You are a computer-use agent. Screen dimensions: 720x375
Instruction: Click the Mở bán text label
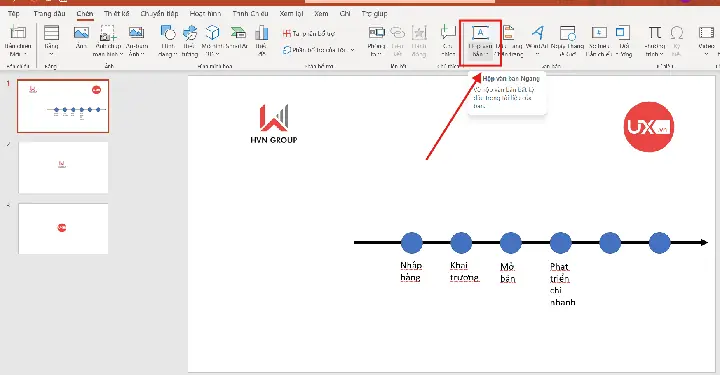point(507,272)
